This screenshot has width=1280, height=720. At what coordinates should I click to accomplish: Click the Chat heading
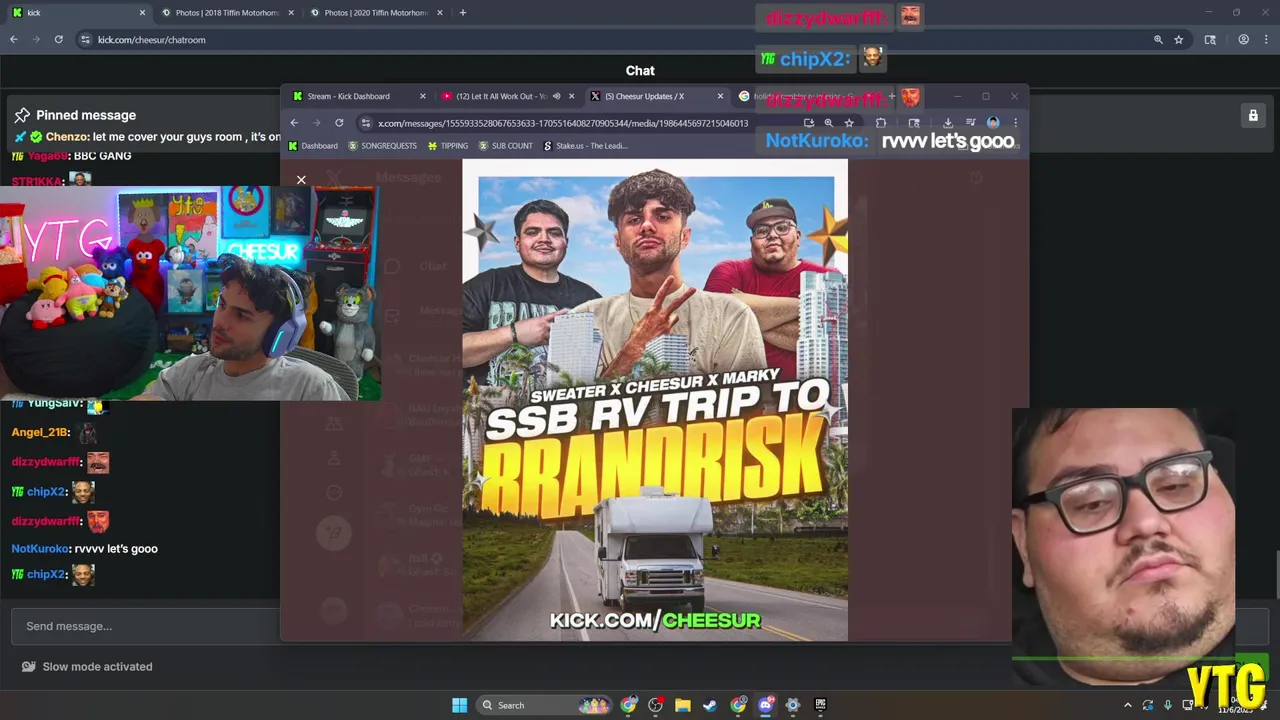[640, 71]
